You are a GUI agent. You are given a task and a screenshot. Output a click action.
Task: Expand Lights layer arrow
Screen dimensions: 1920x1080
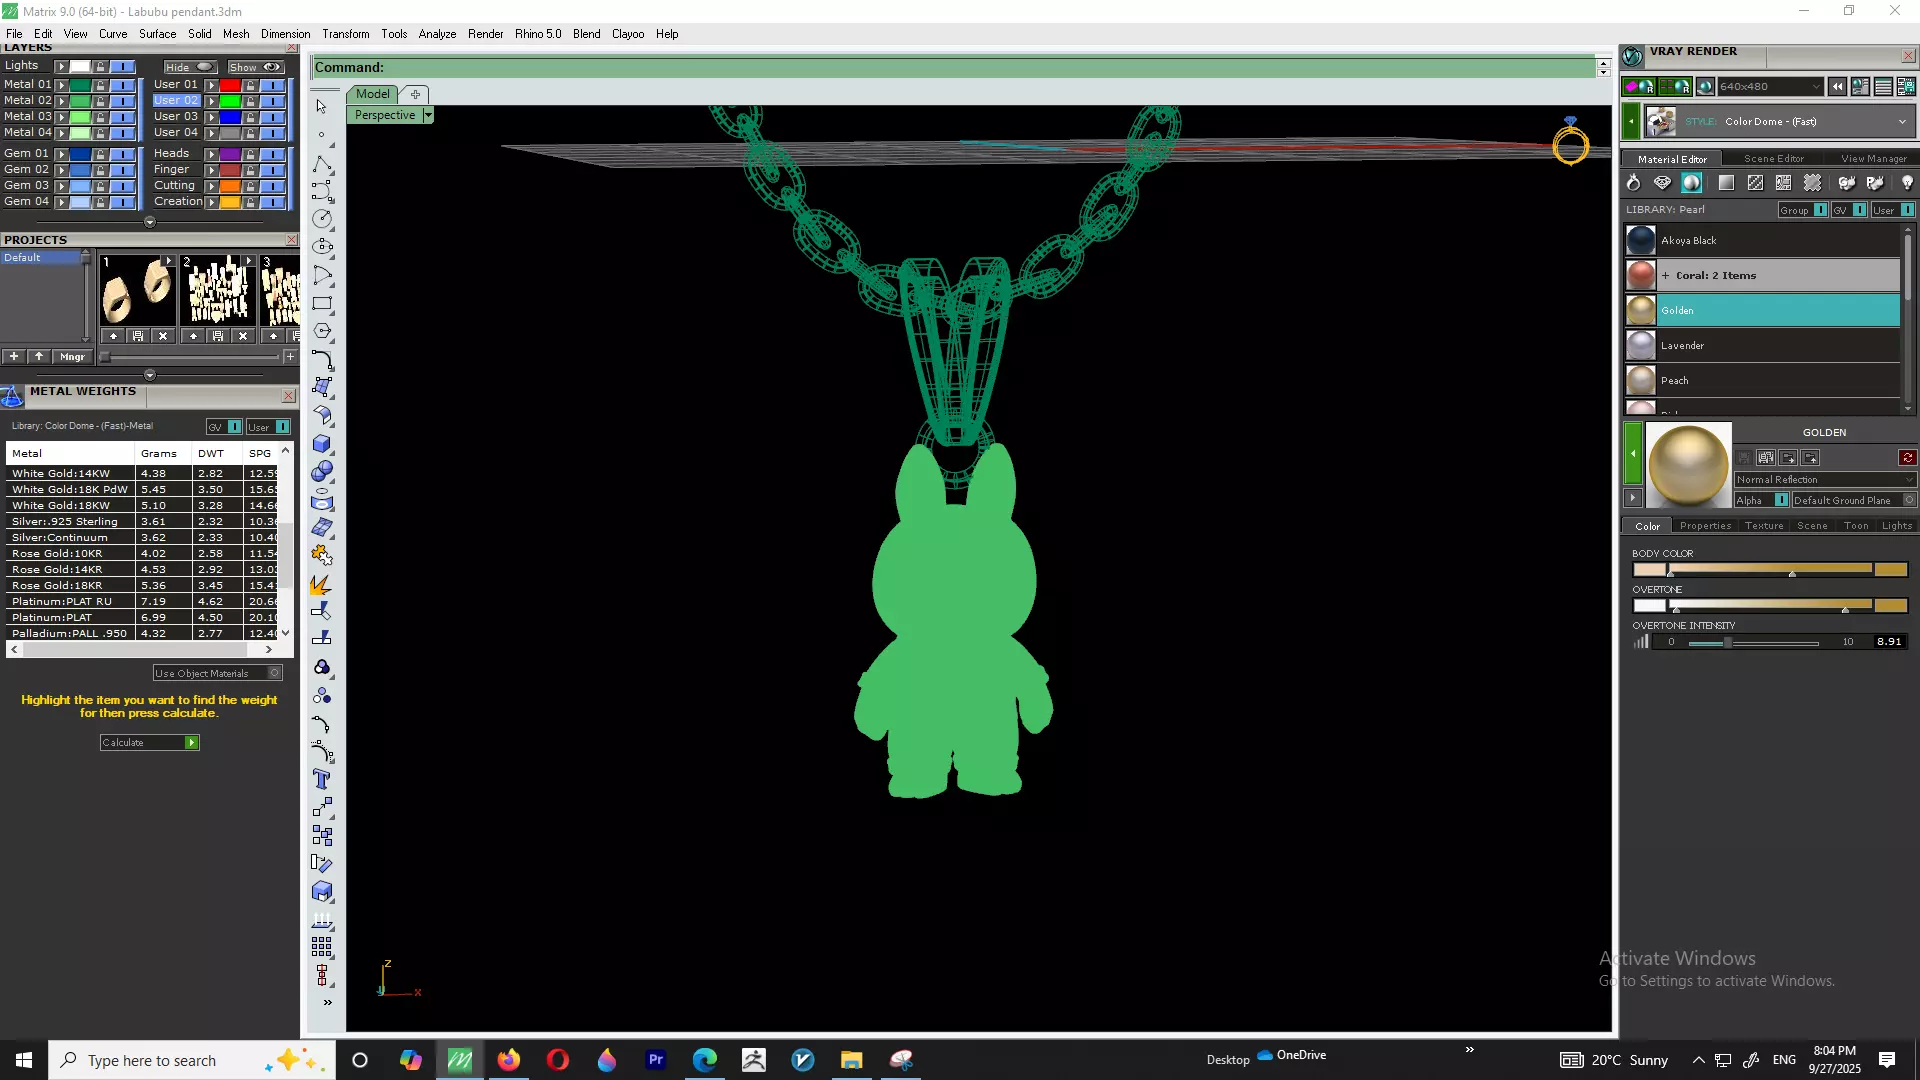pos(61,67)
